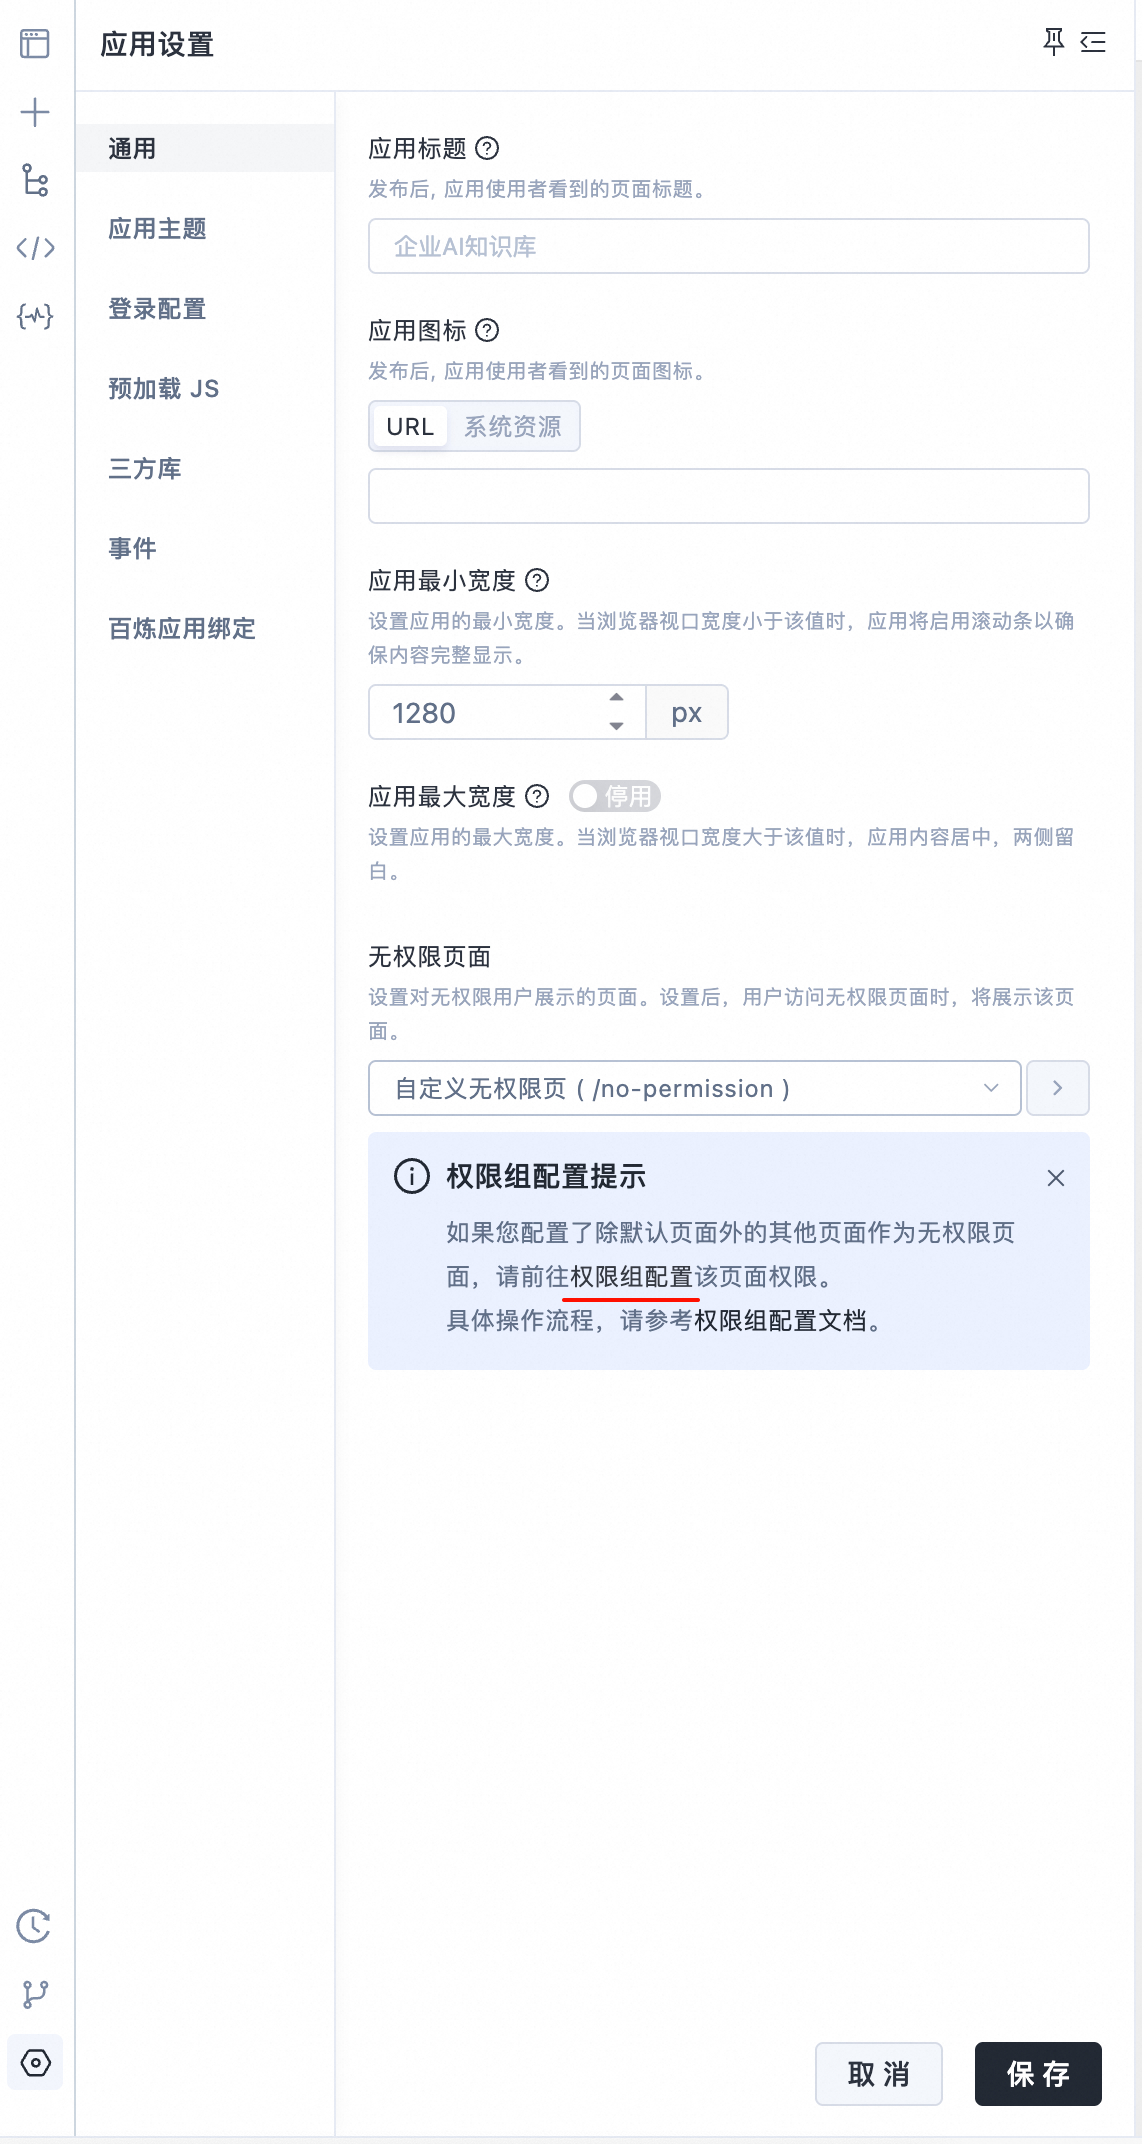The image size is (1142, 2144).
Task: Open the page layout icon in sidebar
Action: (x=35, y=44)
